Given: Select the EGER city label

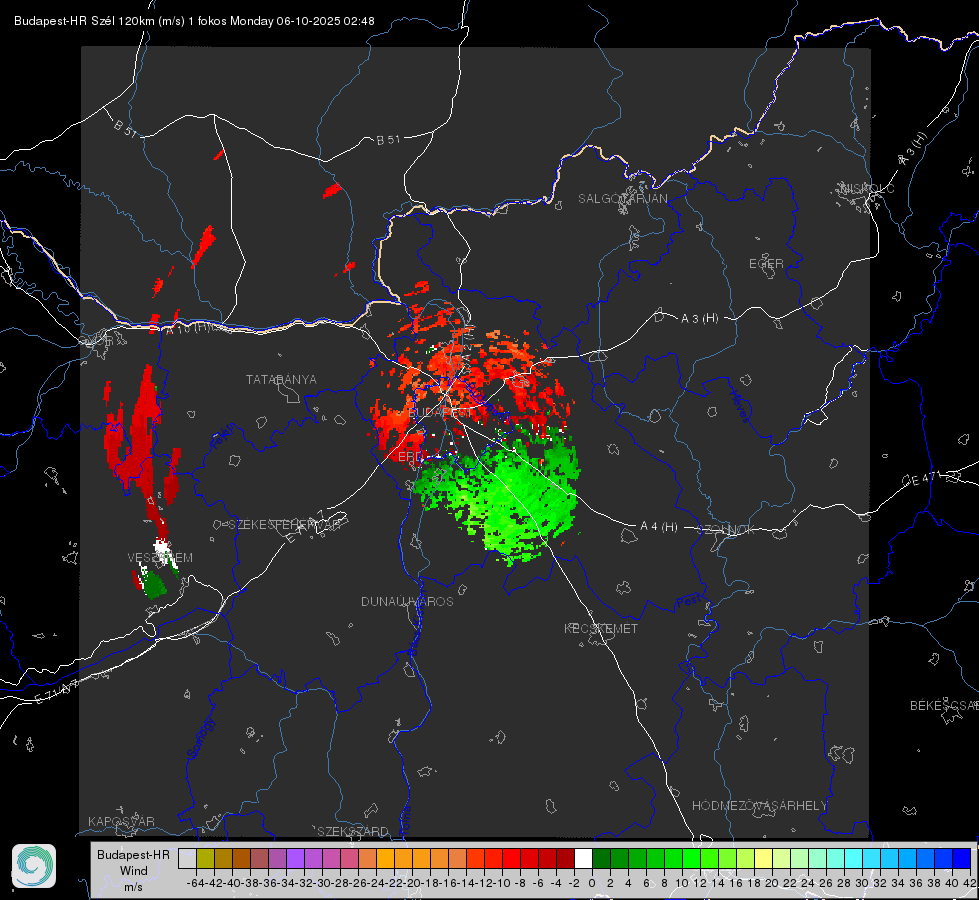Looking at the screenshot, I should 766,264.
